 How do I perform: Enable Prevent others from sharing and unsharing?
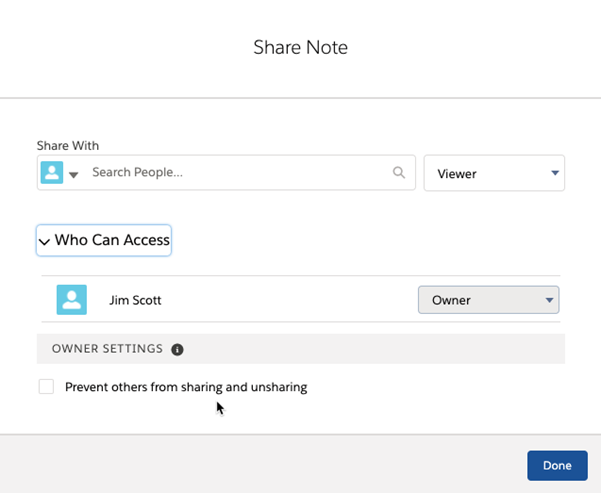(46, 387)
